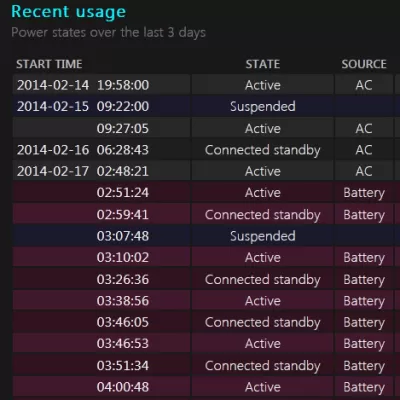
Task: Select the 03:46:53 timestamp
Action: (123, 344)
